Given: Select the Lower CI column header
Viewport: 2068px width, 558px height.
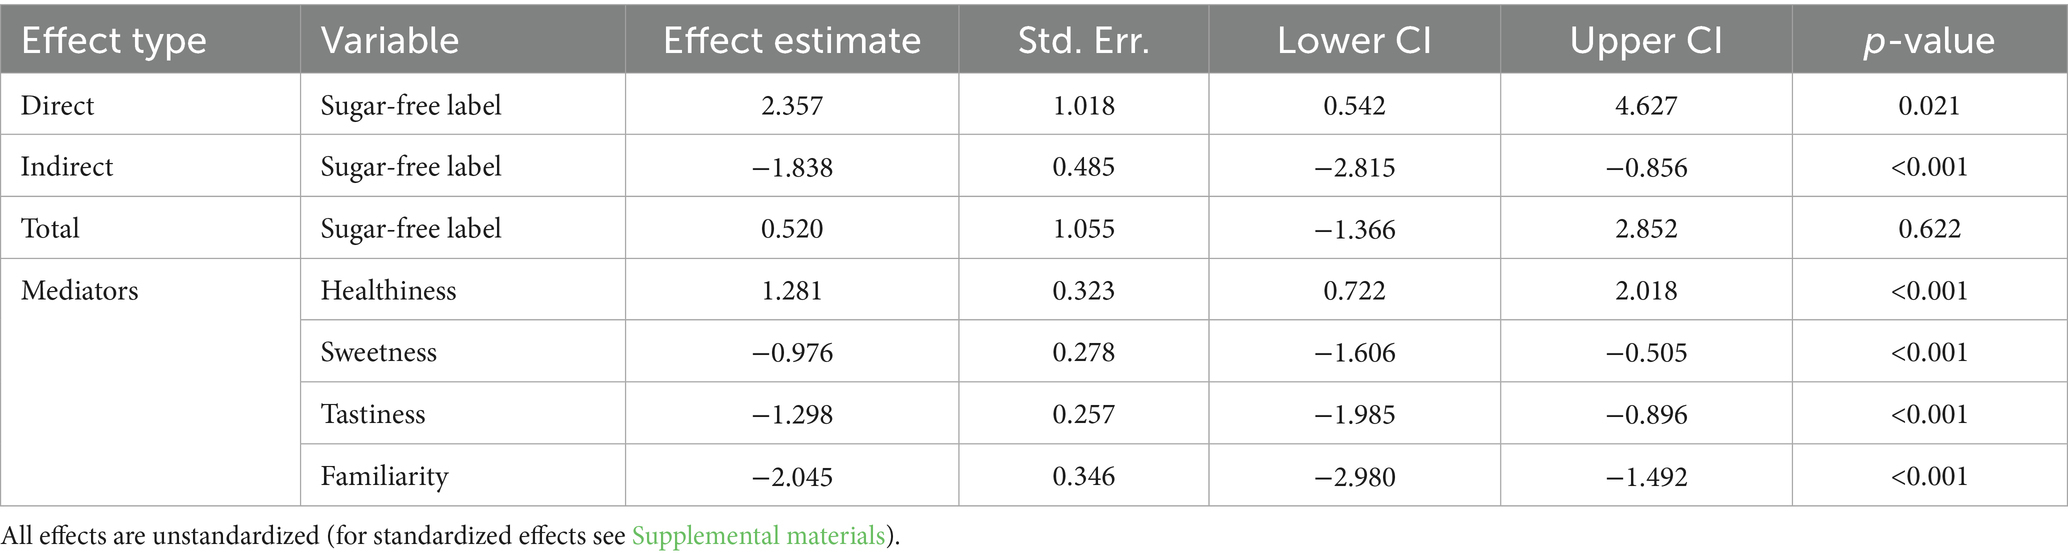Looking at the screenshot, I should tap(1354, 40).
